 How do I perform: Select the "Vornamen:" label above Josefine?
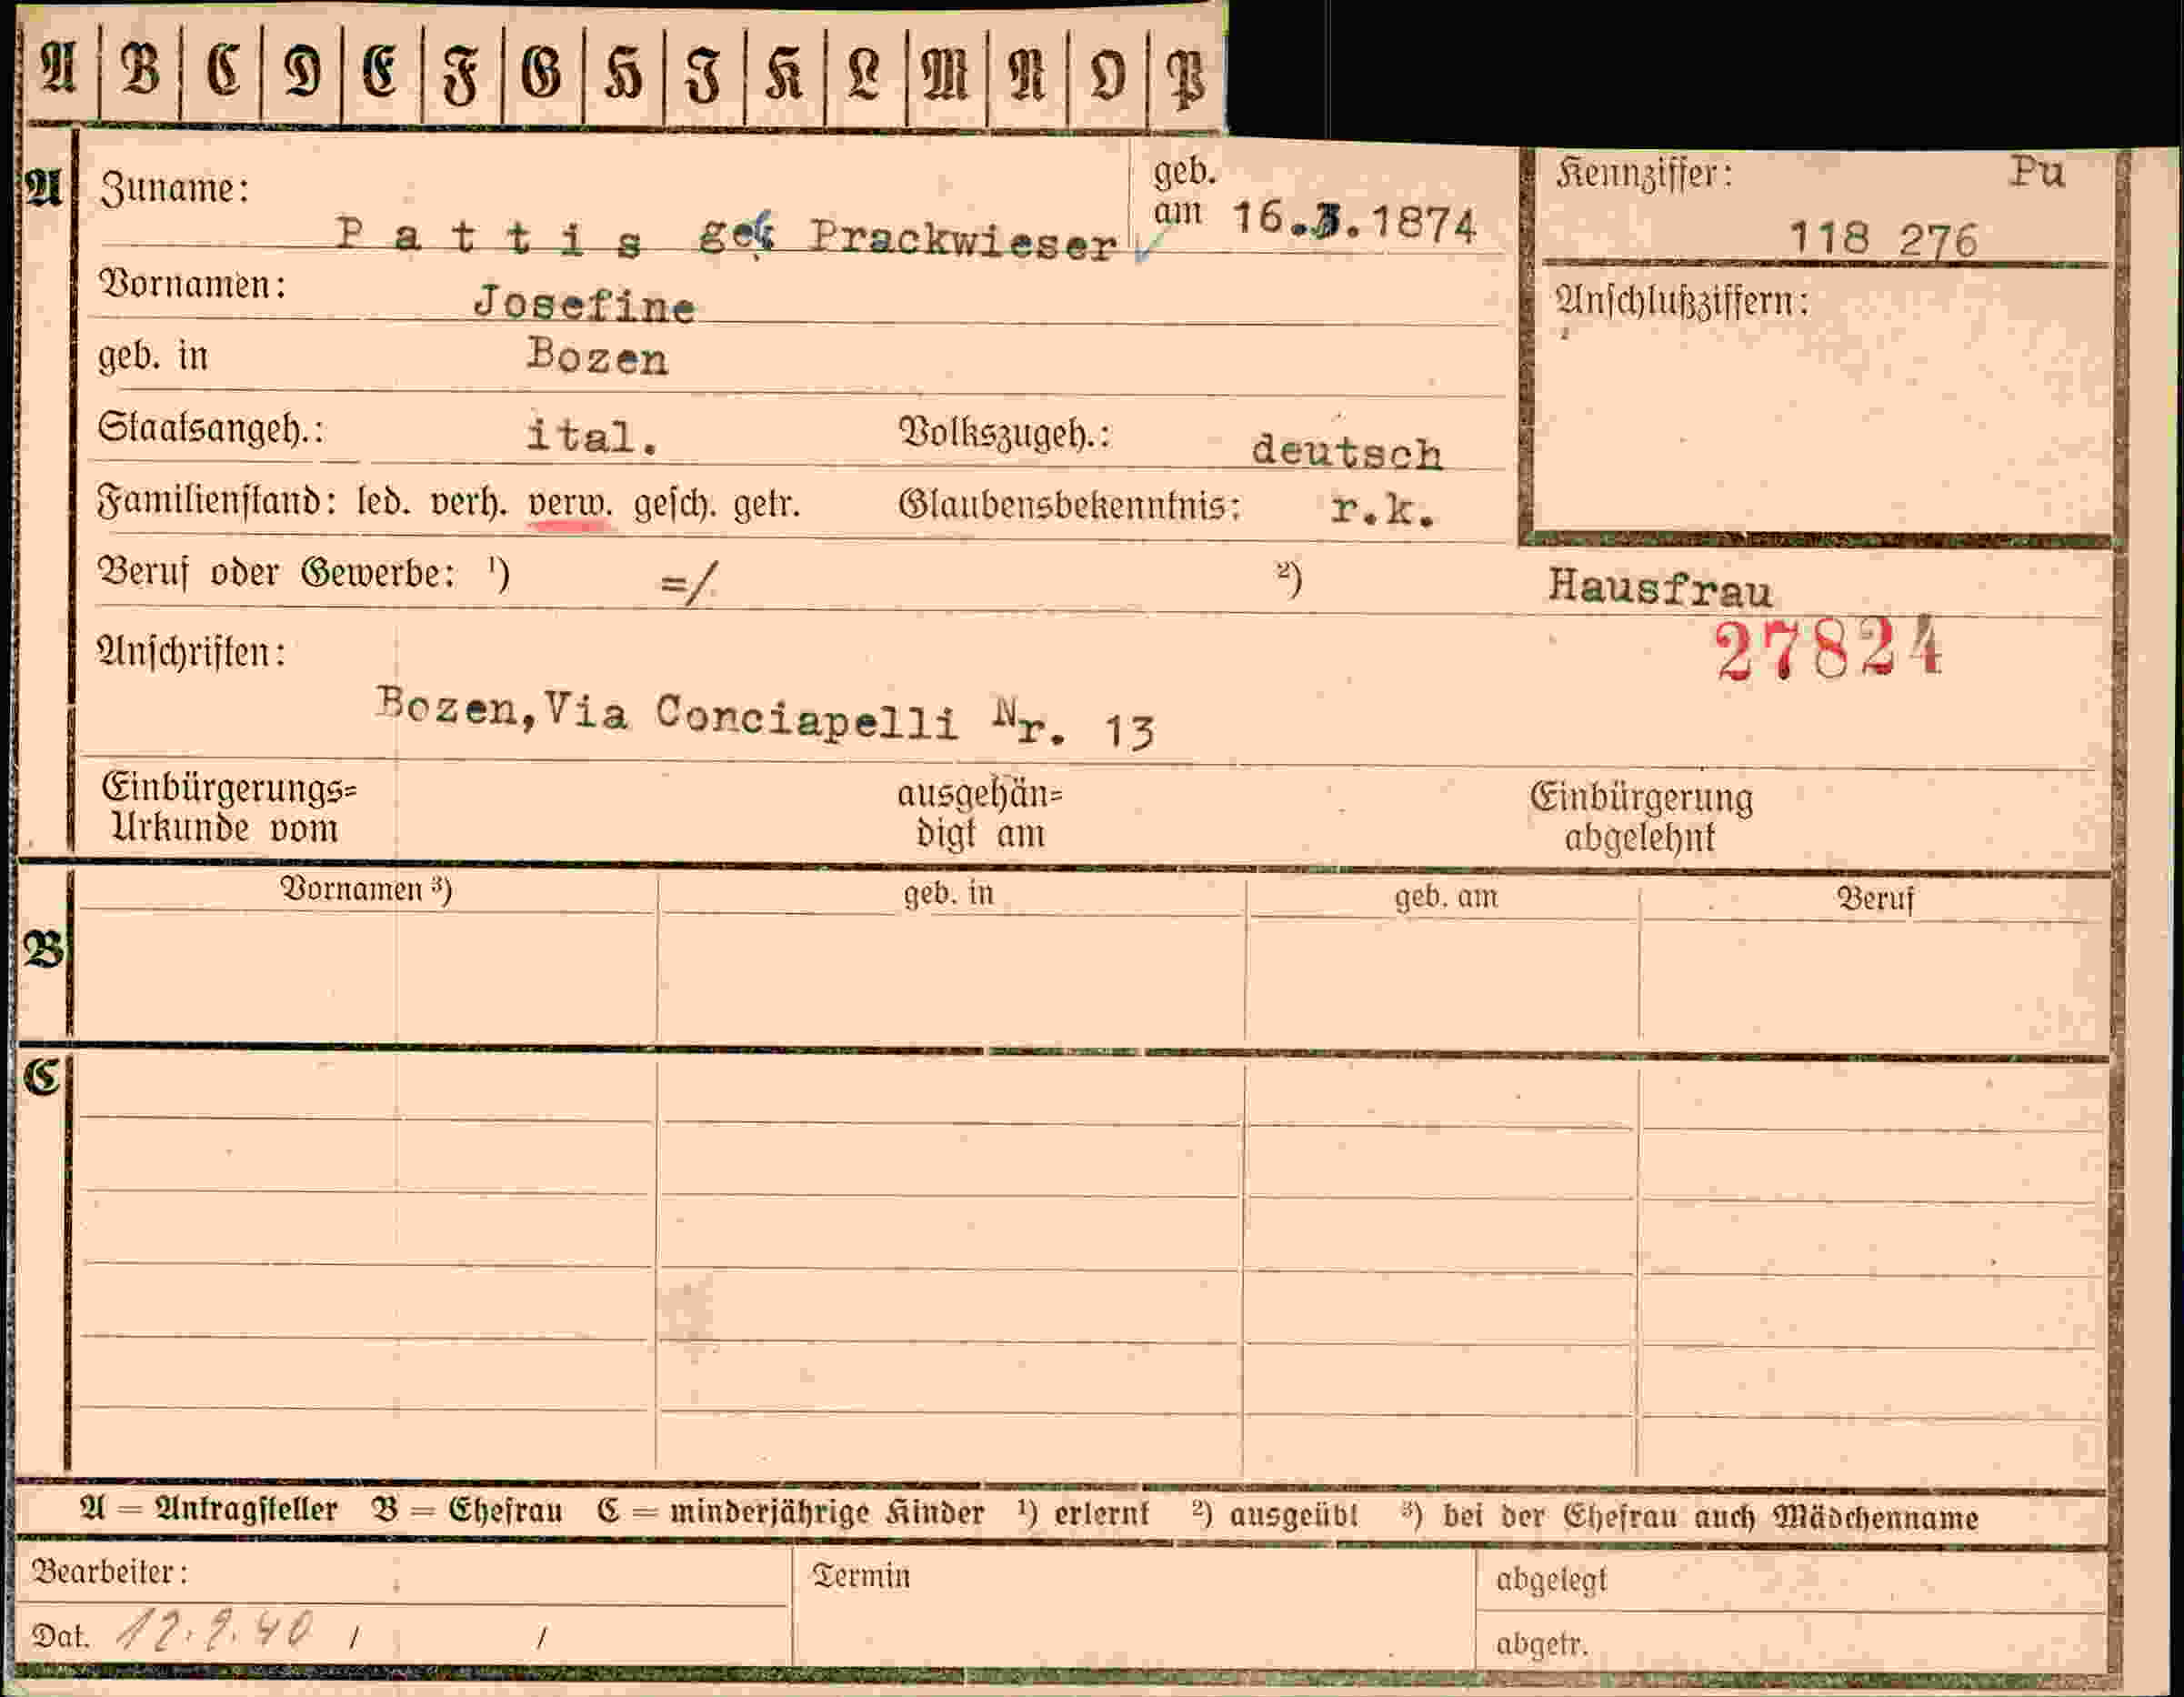[192, 284]
